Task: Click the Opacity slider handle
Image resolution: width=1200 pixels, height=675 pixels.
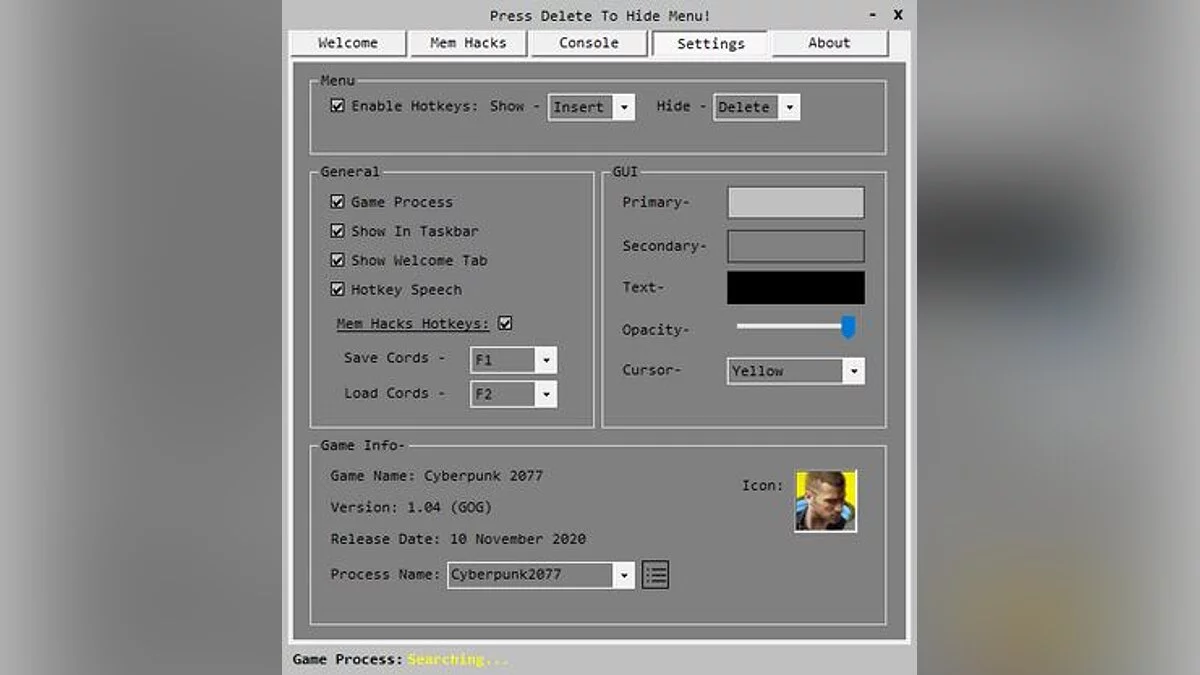Action: coord(848,327)
